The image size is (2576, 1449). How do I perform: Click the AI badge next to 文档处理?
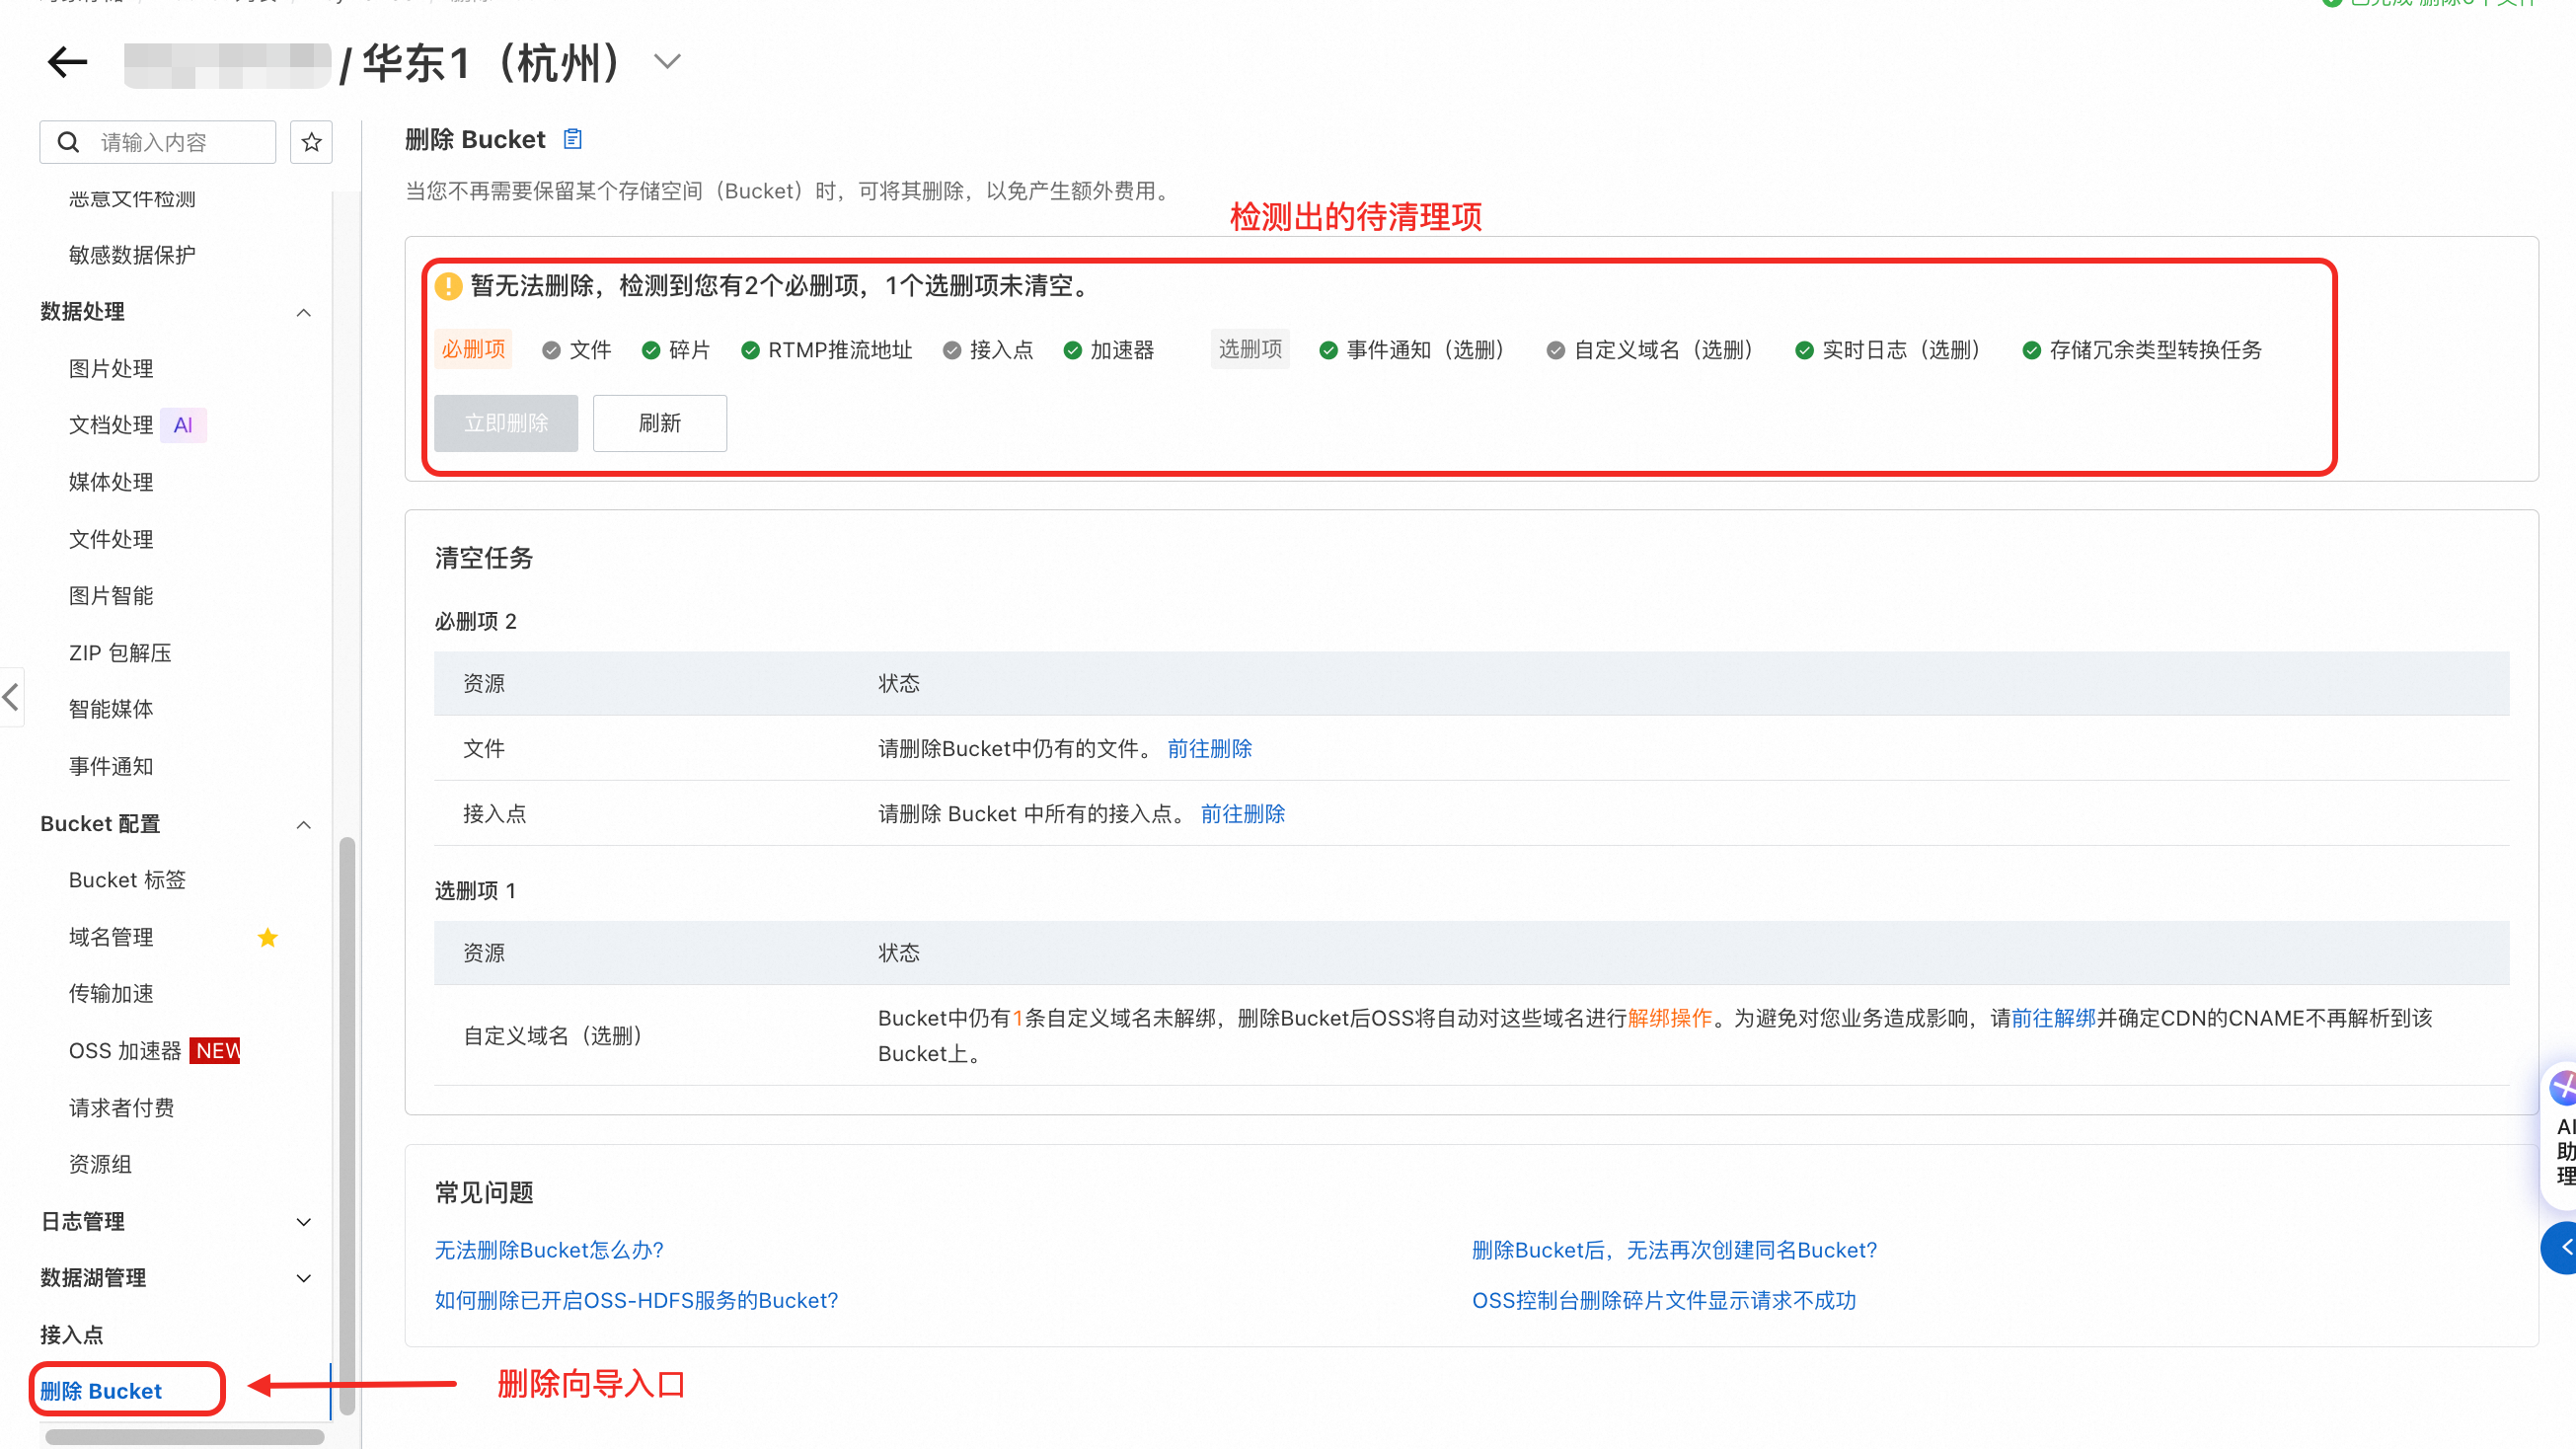[183, 425]
